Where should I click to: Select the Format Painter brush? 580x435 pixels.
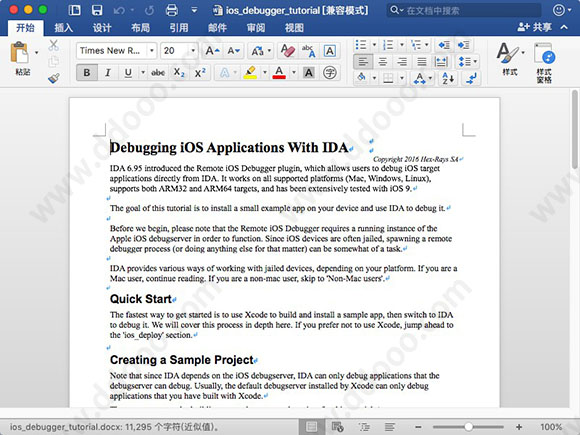(x=54, y=78)
